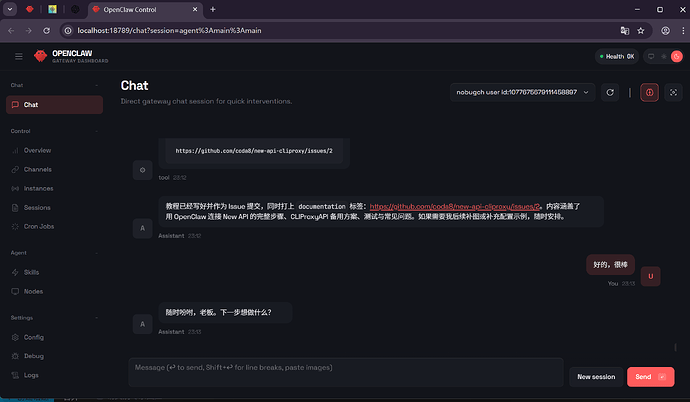
Task: Click the Logs scroll icon
Action: (15, 375)
